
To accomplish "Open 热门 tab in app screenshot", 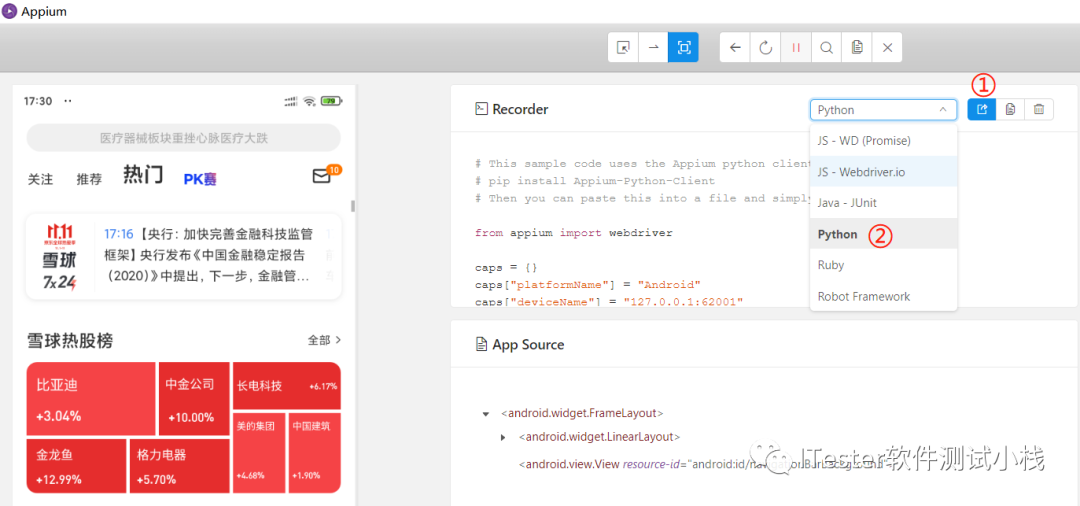I will click(x=143, y=176).
